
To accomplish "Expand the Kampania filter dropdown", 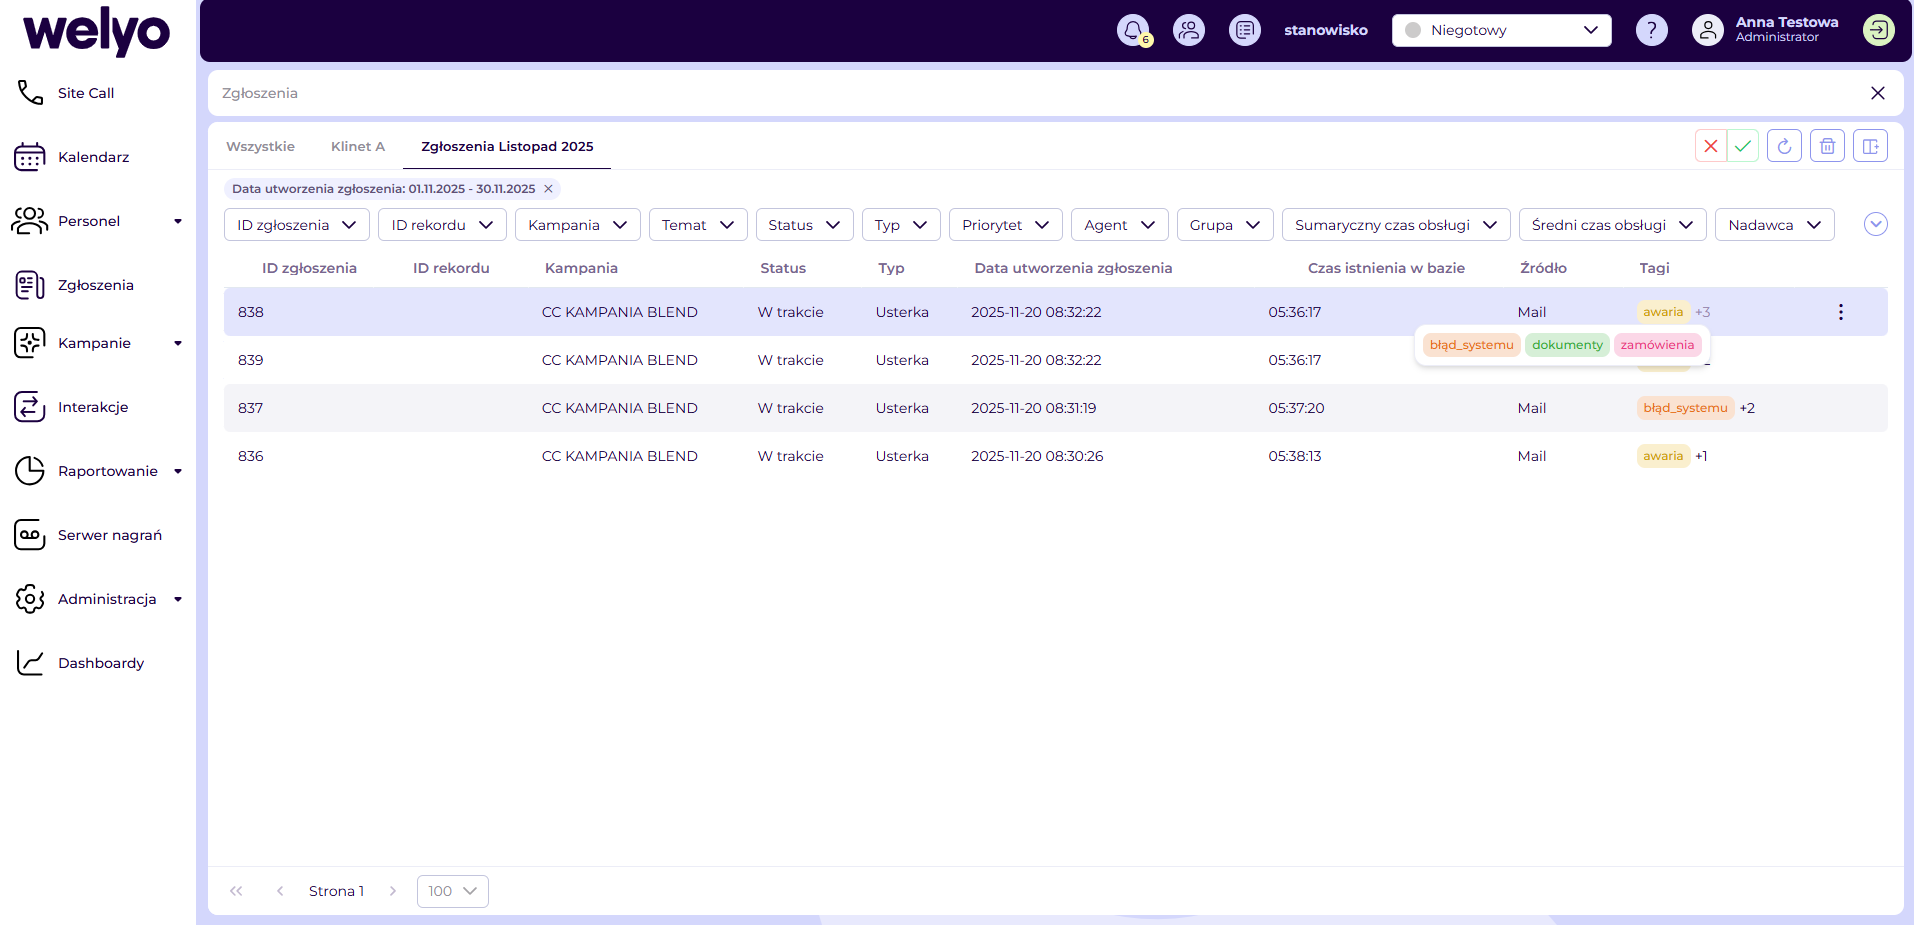I will 577,225.
